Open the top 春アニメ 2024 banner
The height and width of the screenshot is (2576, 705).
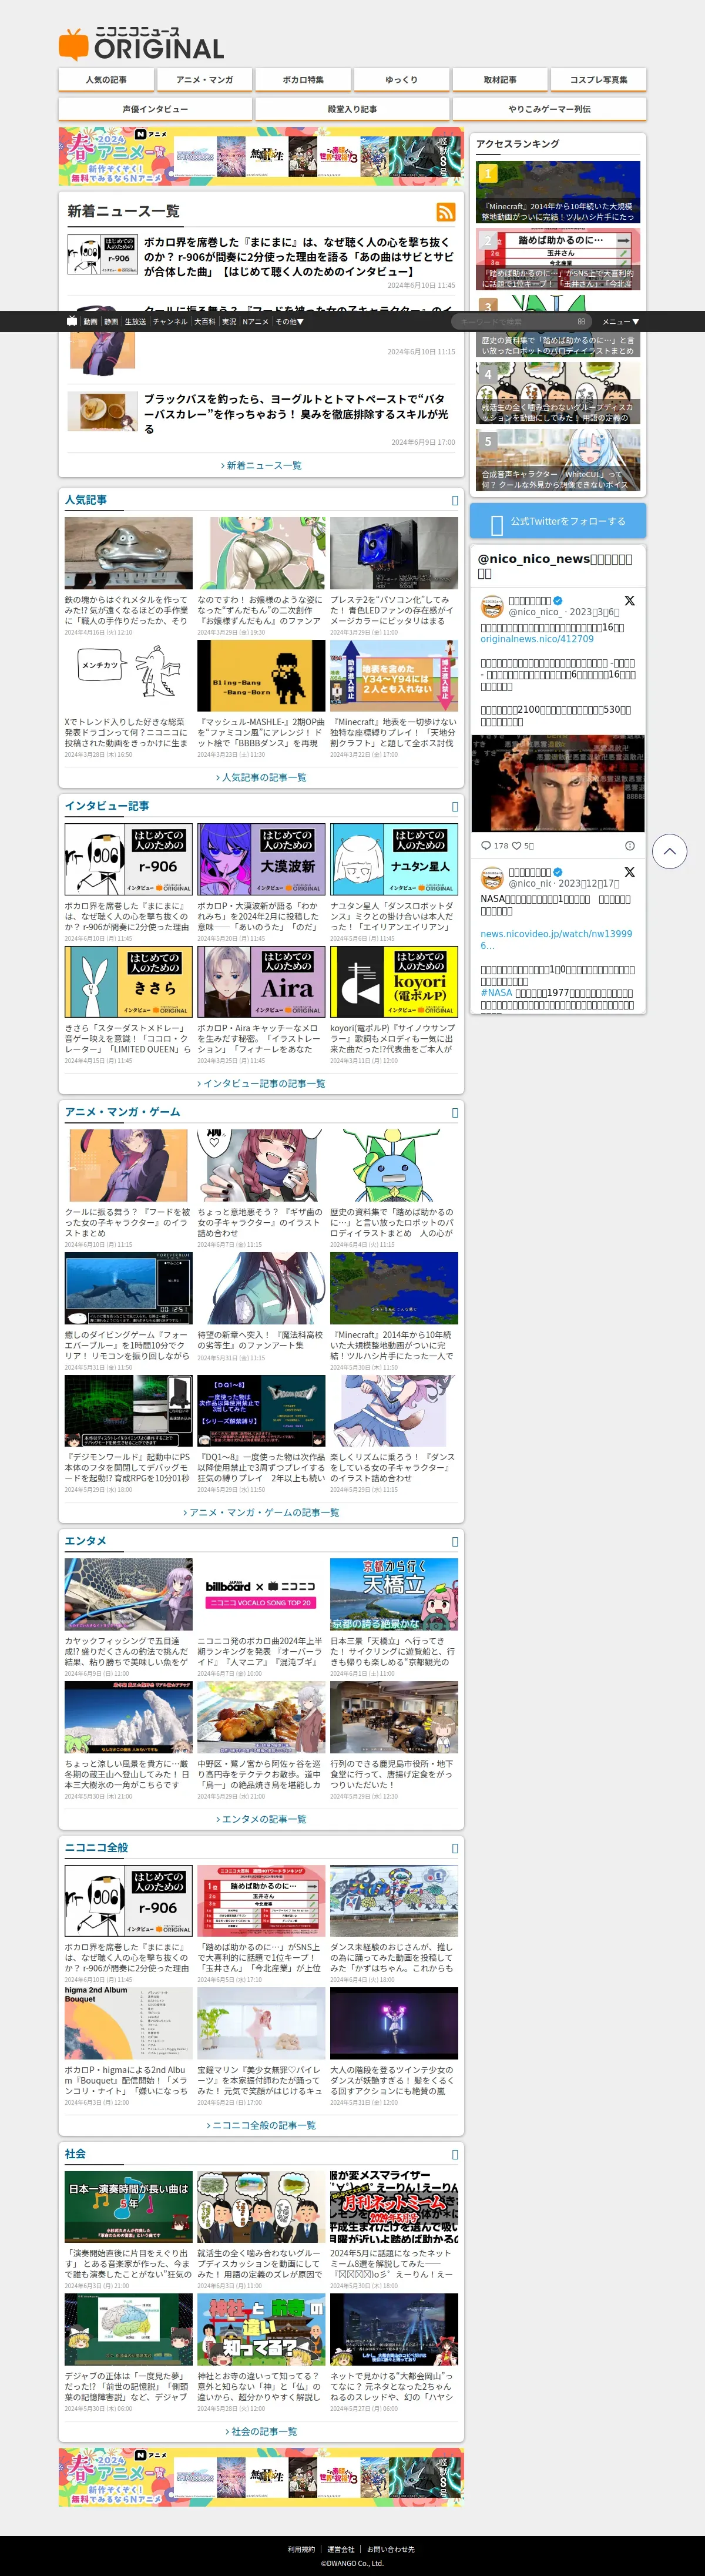[x=261, y=156]
